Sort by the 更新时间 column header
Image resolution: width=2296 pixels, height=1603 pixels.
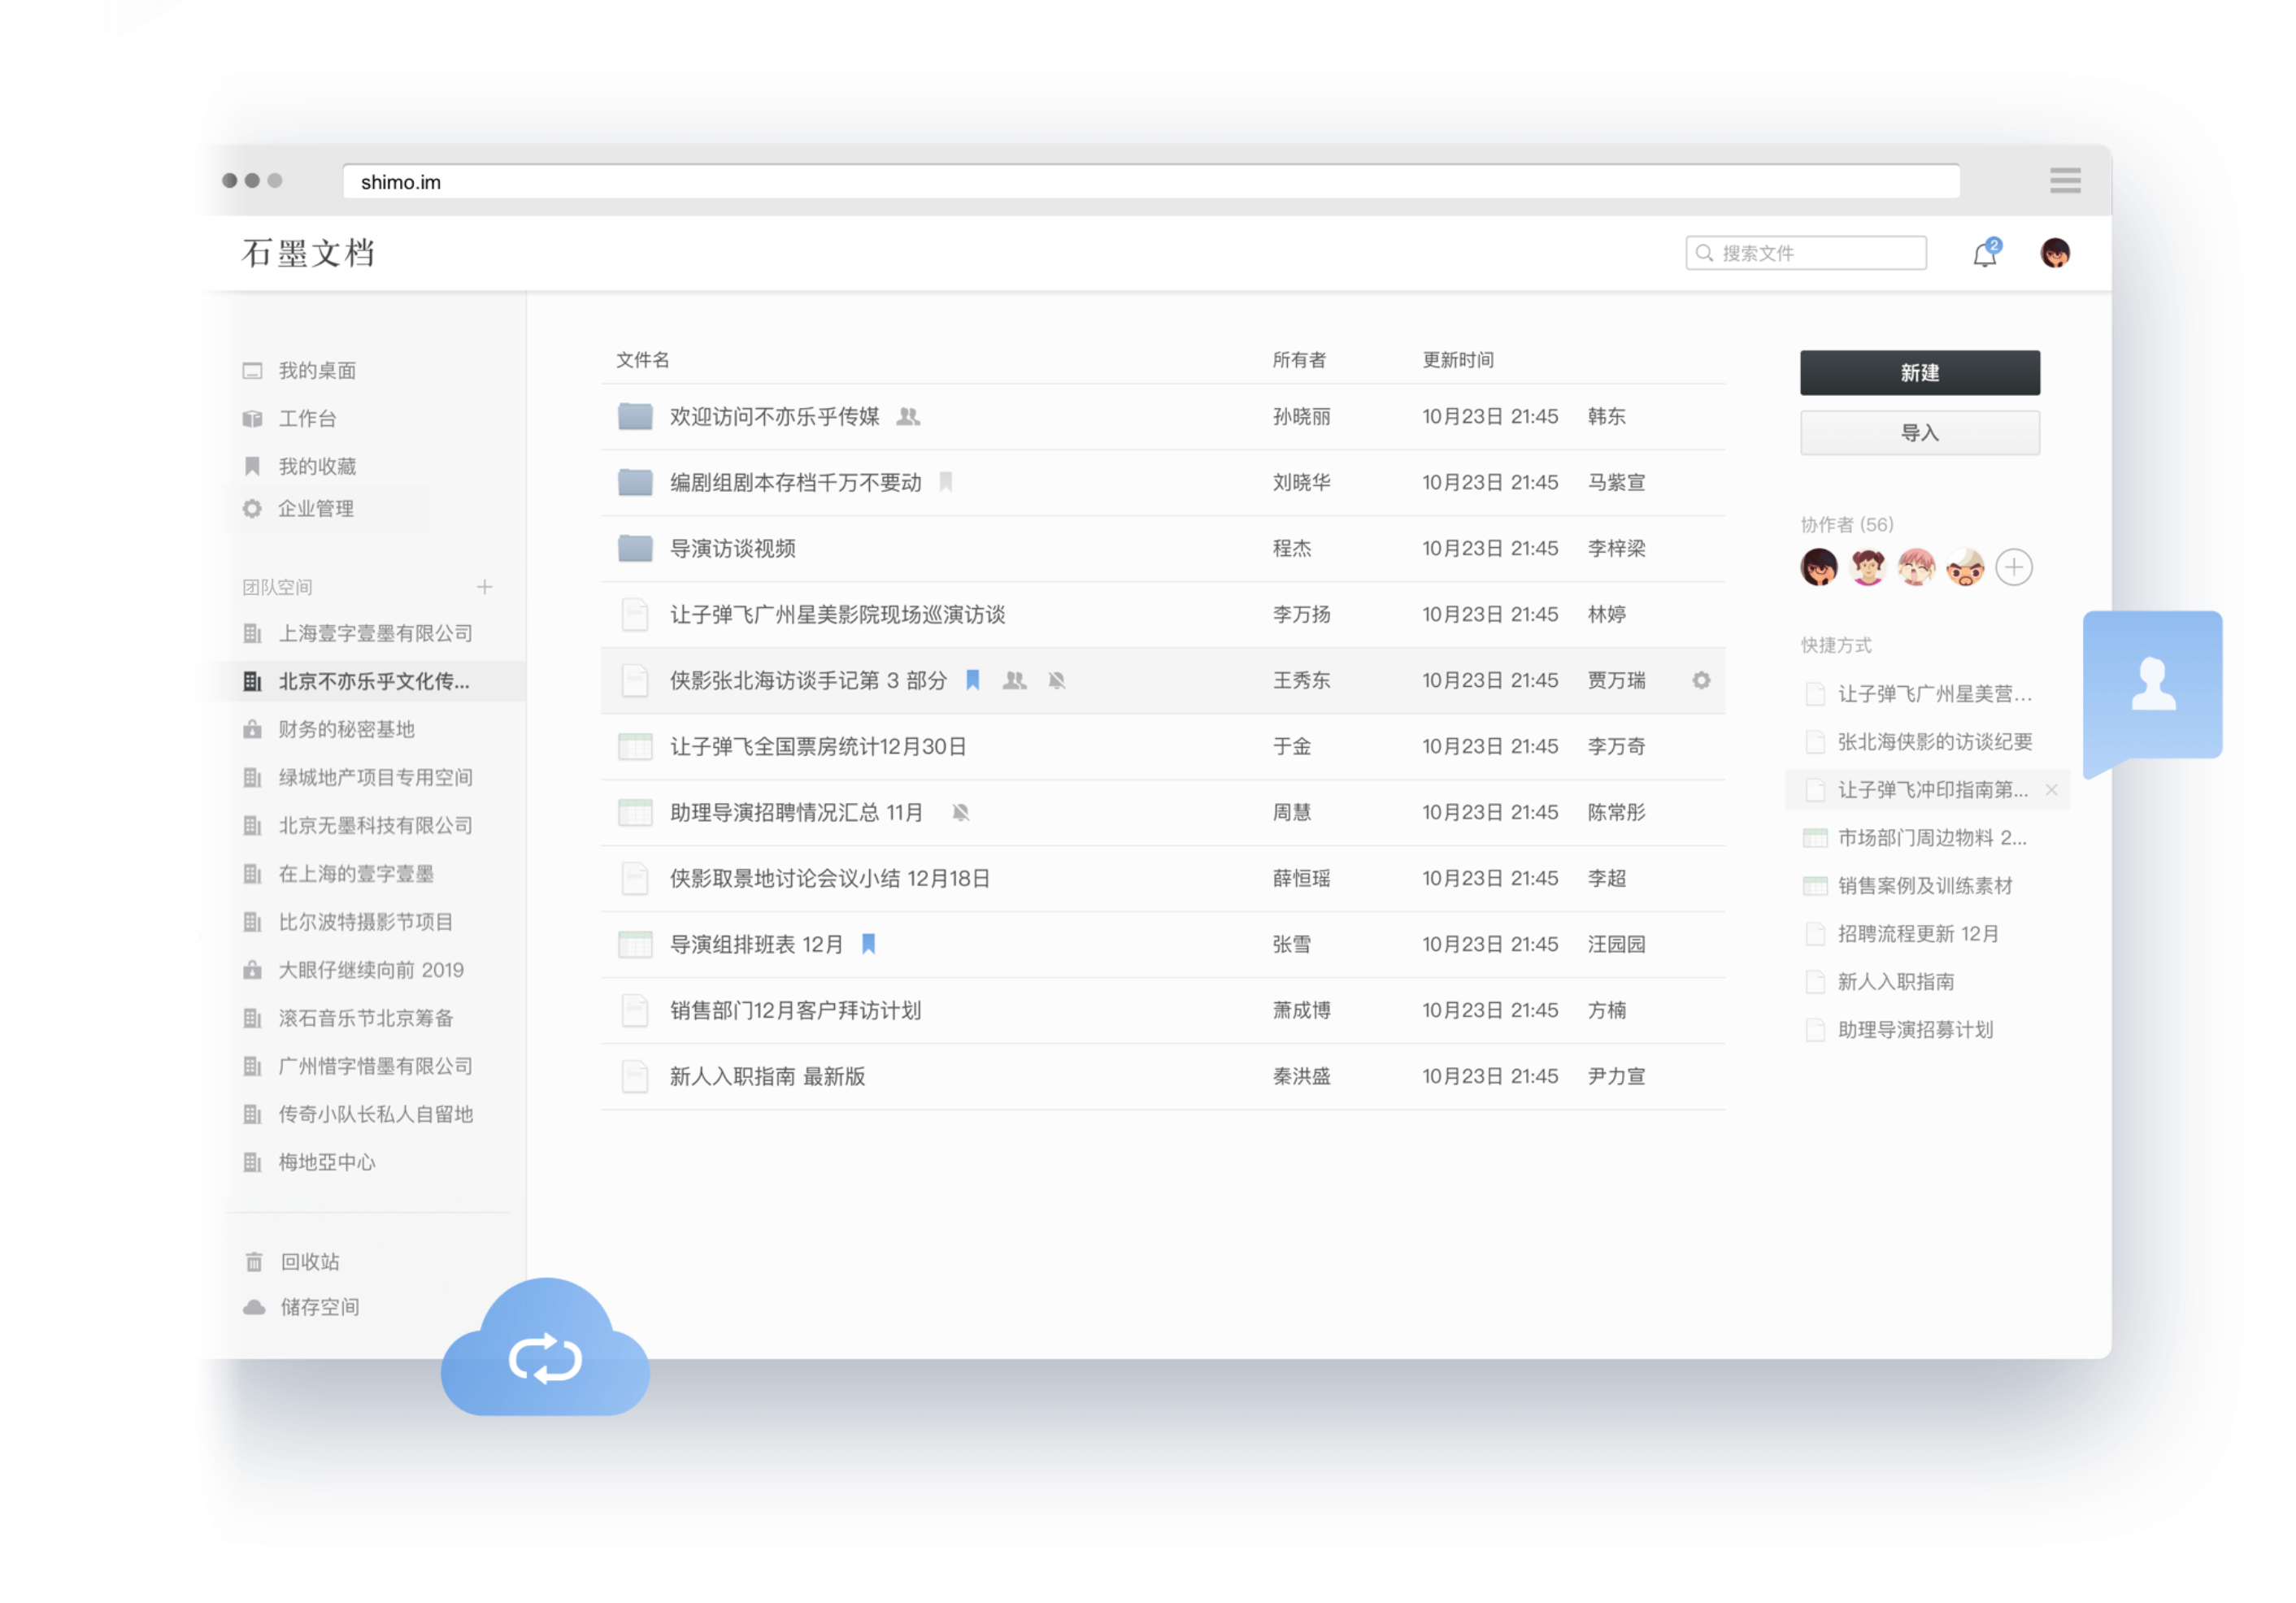tap(1458, 360)
